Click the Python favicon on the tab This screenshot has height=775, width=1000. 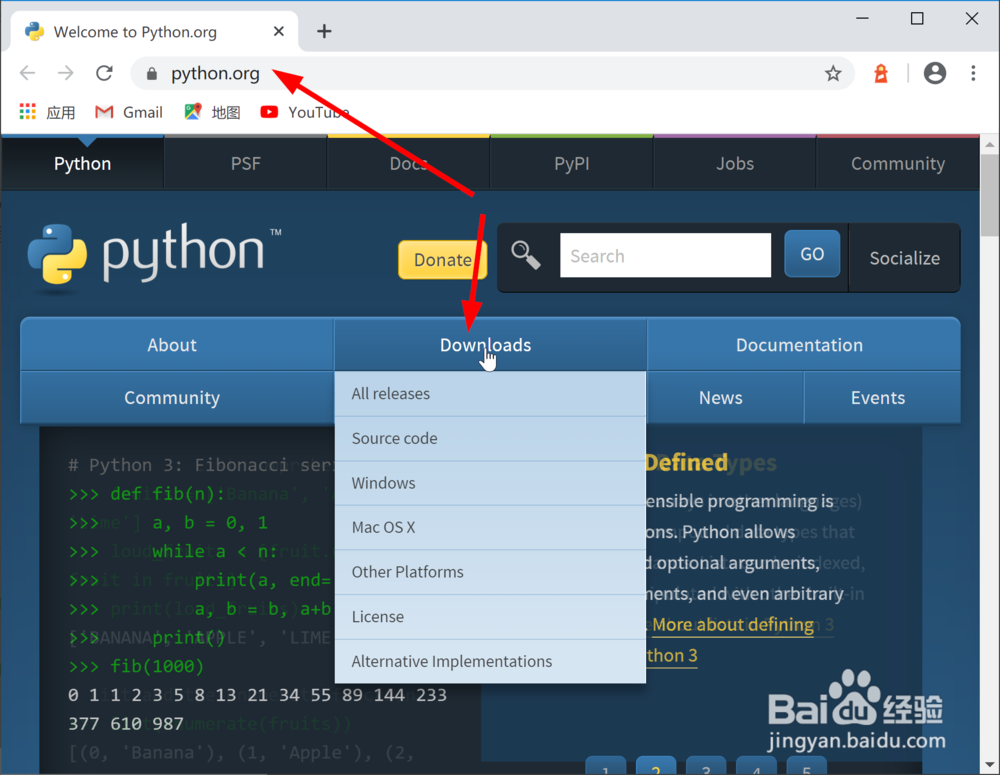click(34, 31)
